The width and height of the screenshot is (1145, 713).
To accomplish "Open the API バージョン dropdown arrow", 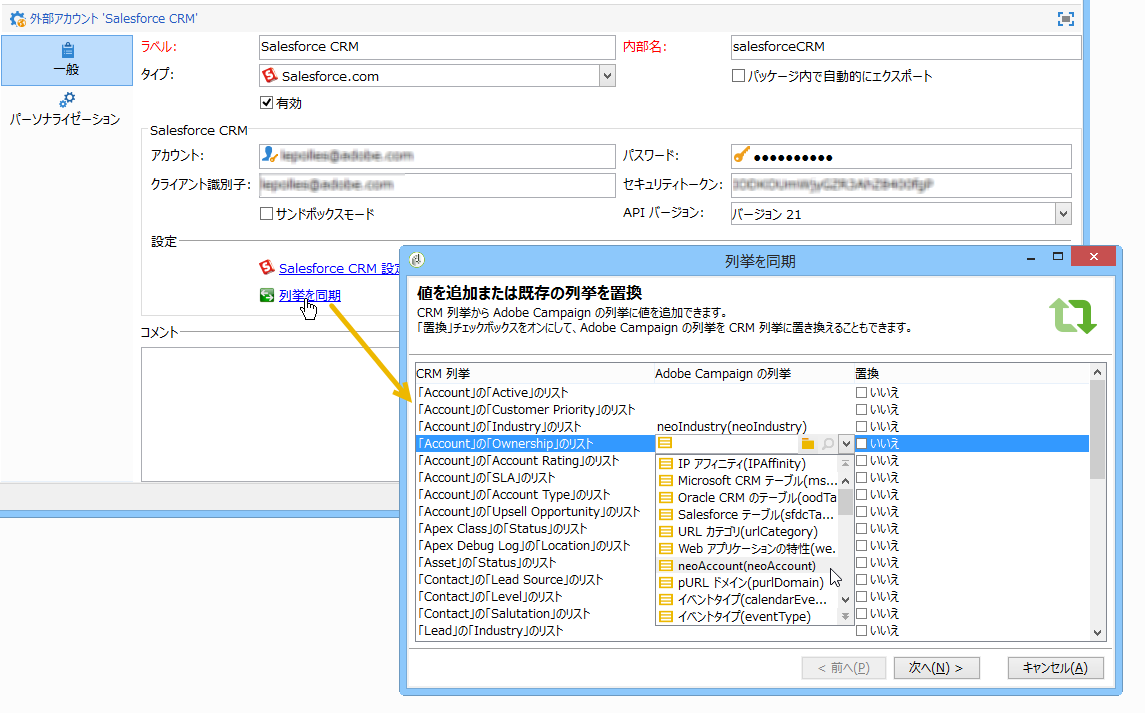I will (1063, 213).
